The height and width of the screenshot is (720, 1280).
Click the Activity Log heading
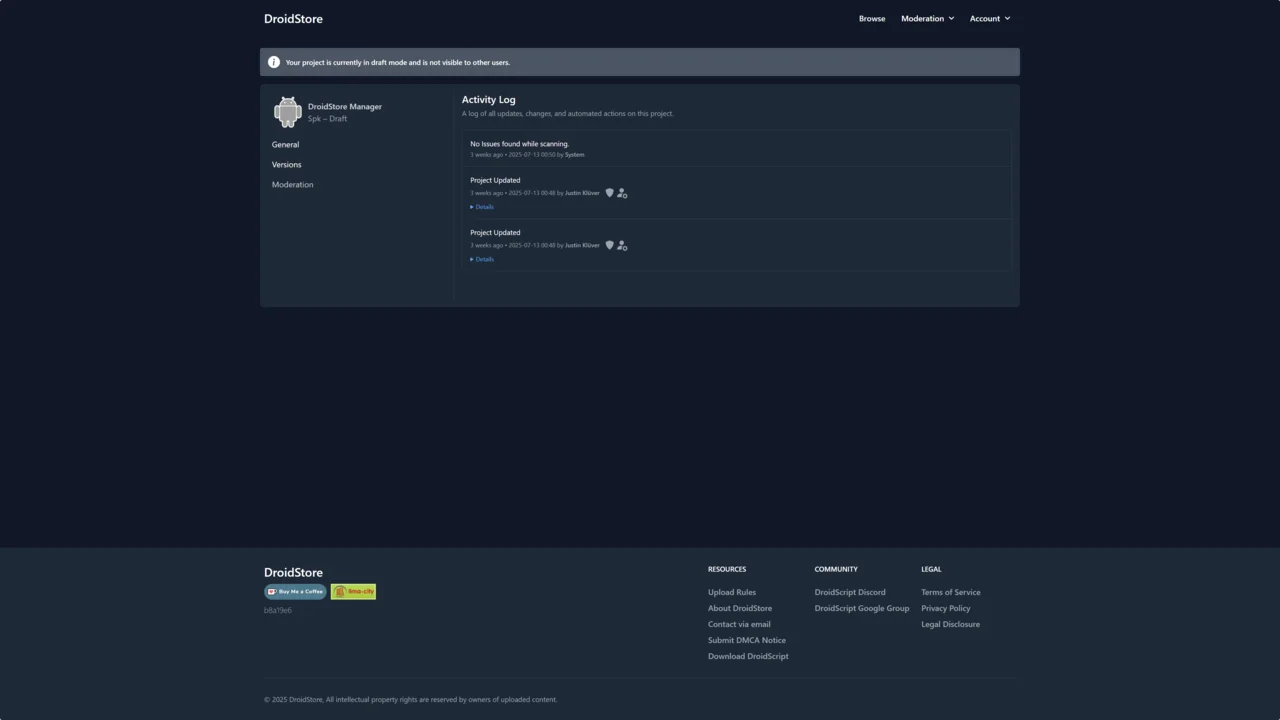pos(489,100)
